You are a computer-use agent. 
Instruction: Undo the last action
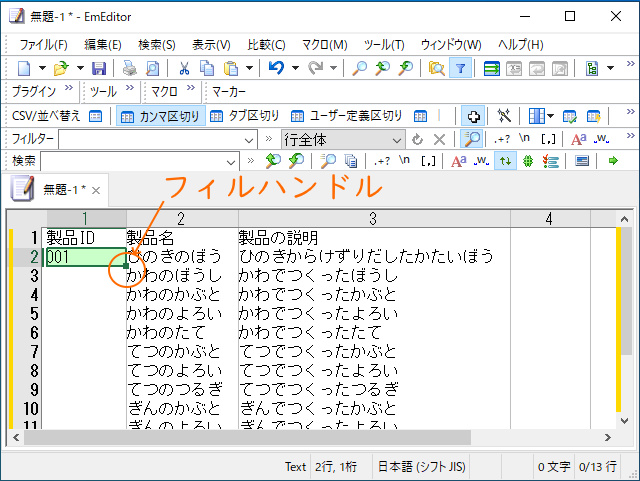[x=276, y=68]
